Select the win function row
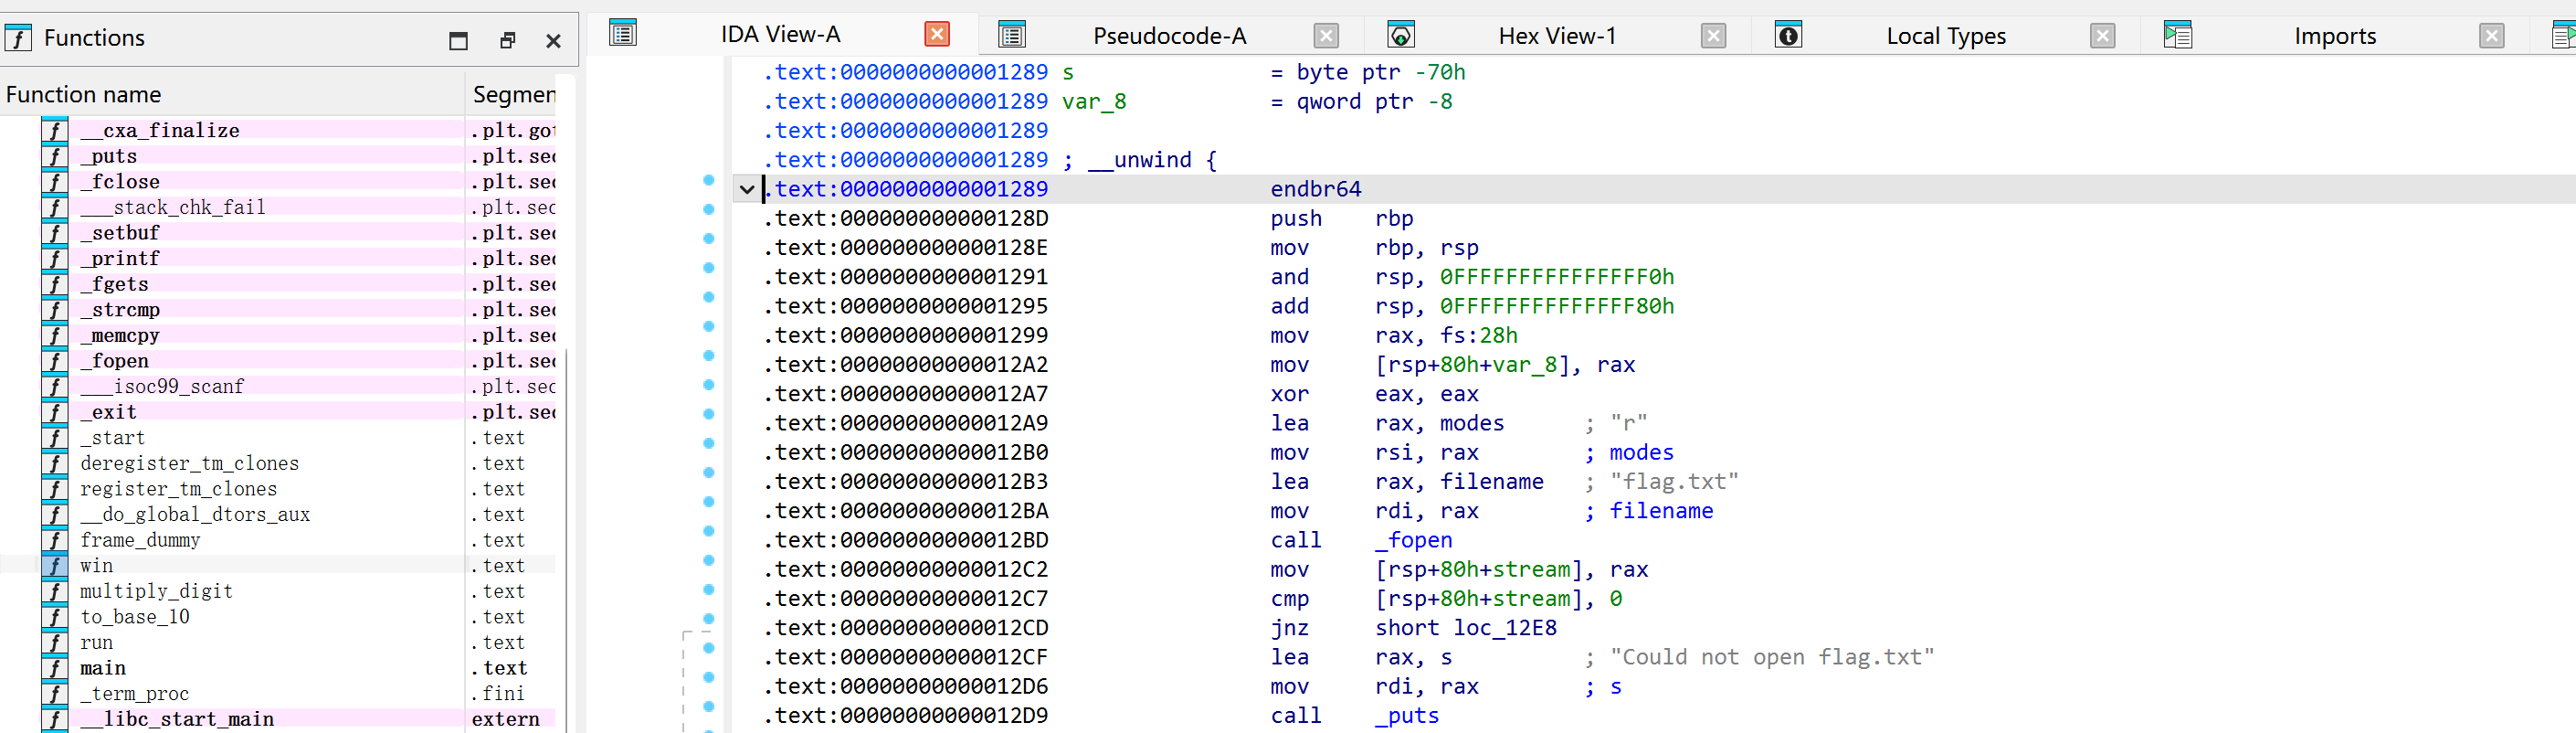This screenshot has height=733, width=2576. (x=278, y=566)
